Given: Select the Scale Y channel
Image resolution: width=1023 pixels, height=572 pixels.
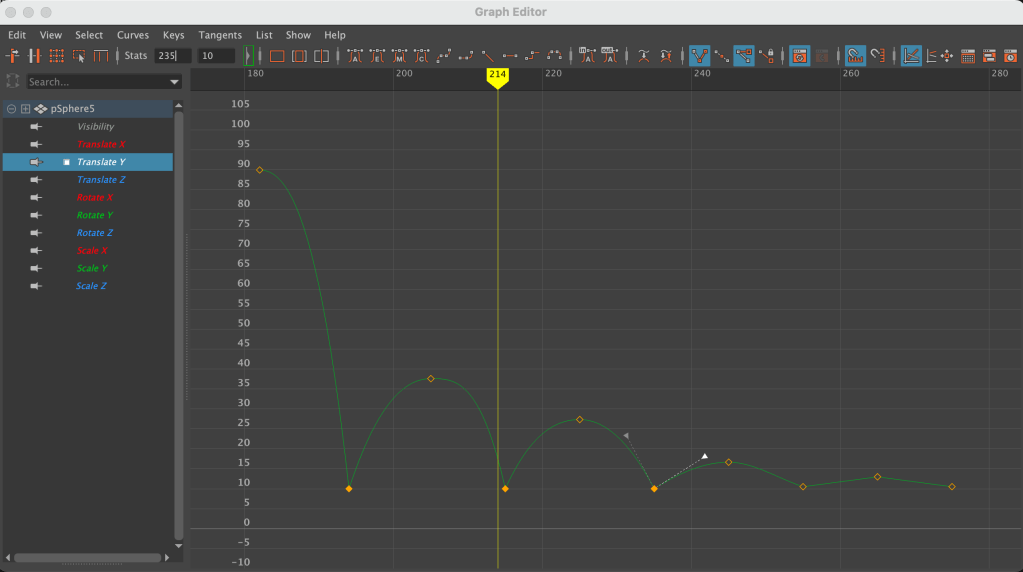Looking at the screenshot, I should 91,268.
